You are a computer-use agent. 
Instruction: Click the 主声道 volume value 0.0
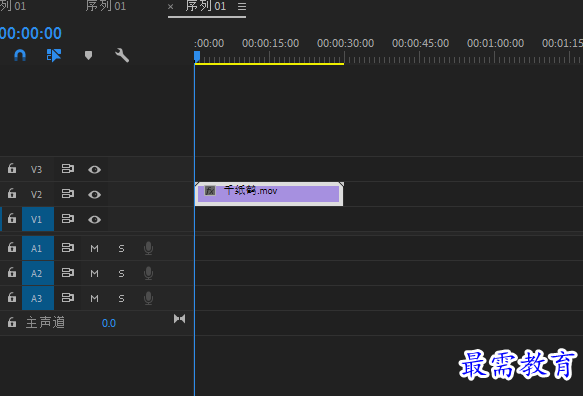109,323
